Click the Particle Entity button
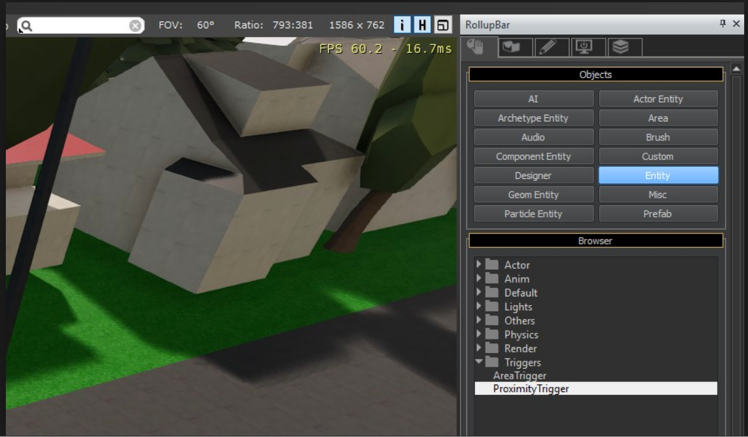The image size is (748, 437). [534, 213]
